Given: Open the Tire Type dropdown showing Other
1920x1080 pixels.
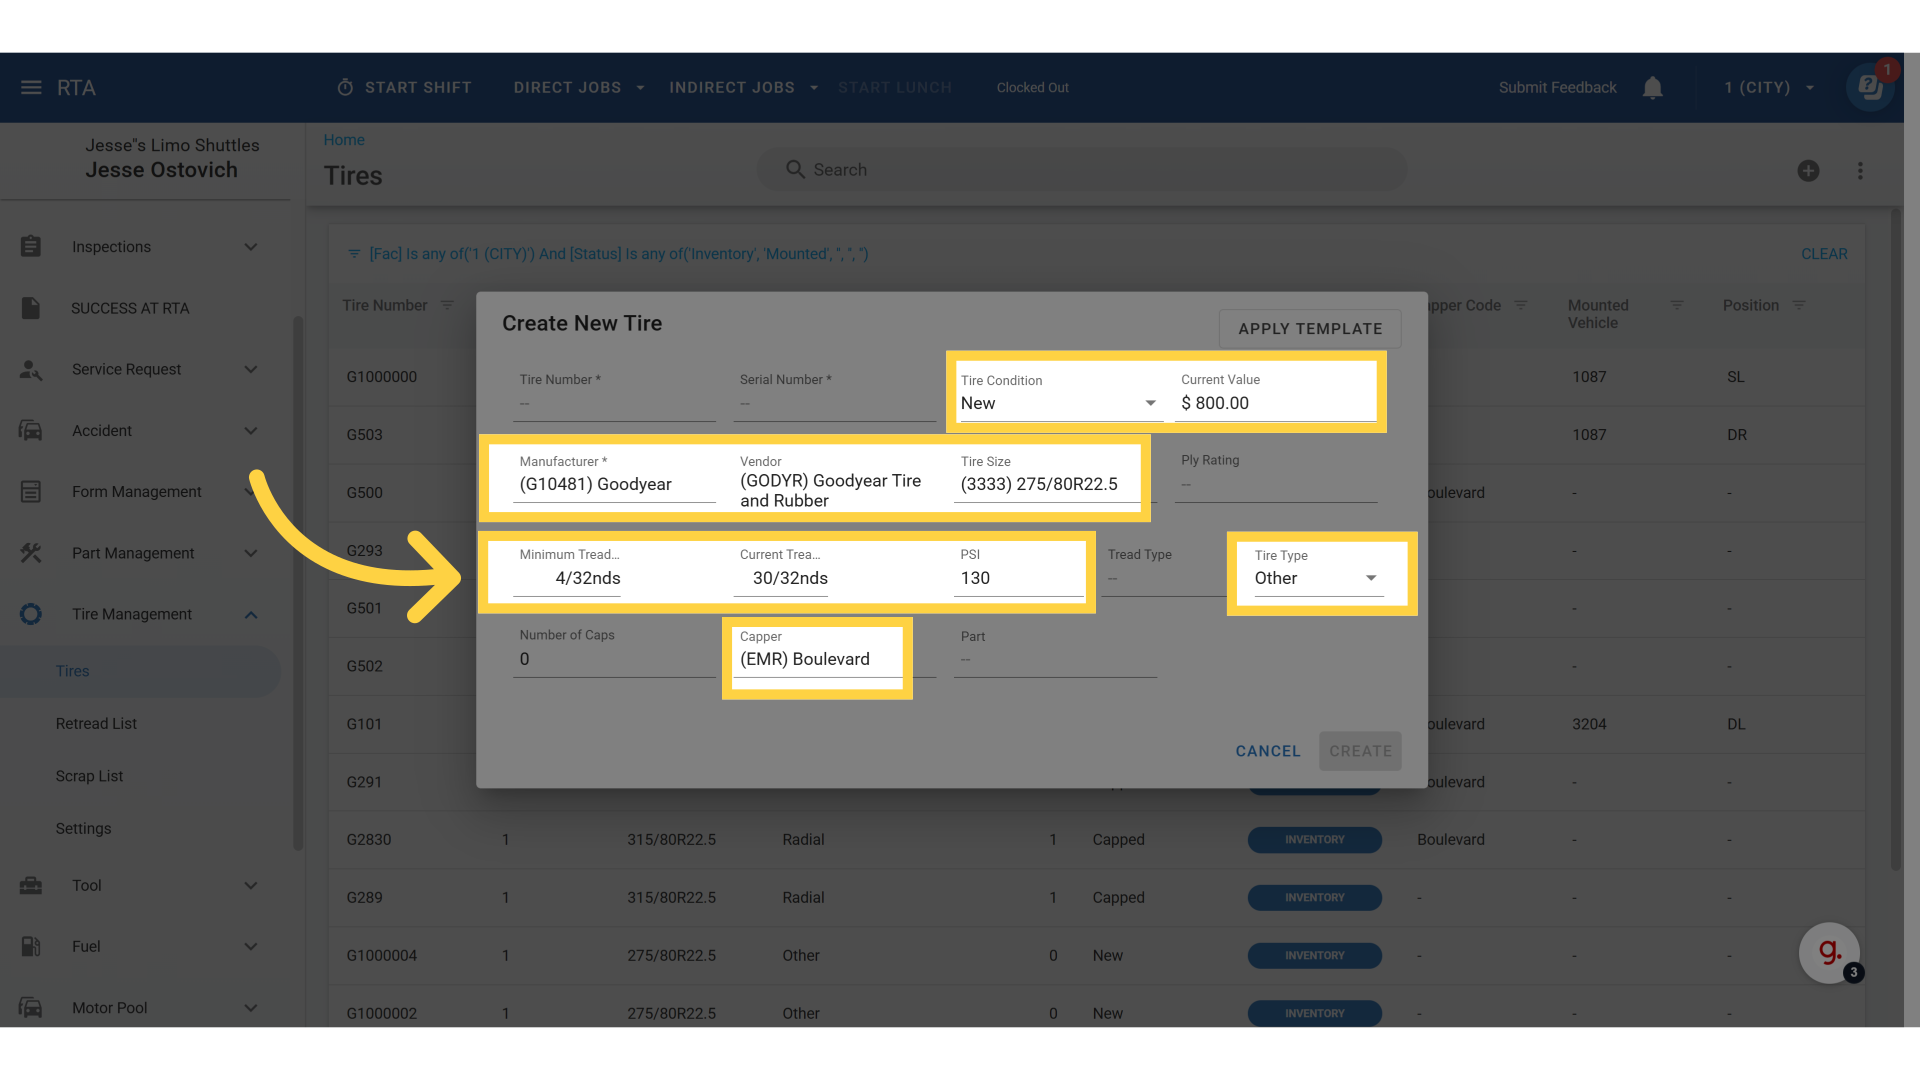Looking at the screenshot, I should coord(1369,577).
